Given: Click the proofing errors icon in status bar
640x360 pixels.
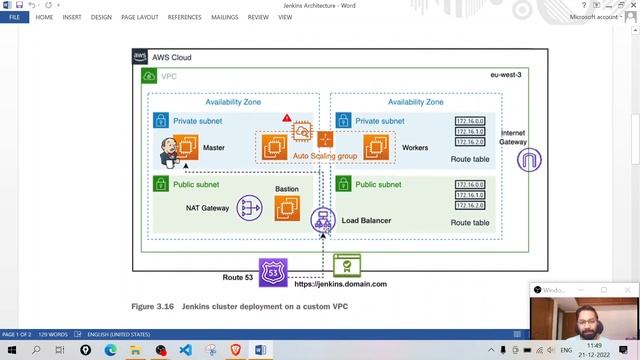Looking at the screenshot, I should pyautogui.click(x=78, y=334).
